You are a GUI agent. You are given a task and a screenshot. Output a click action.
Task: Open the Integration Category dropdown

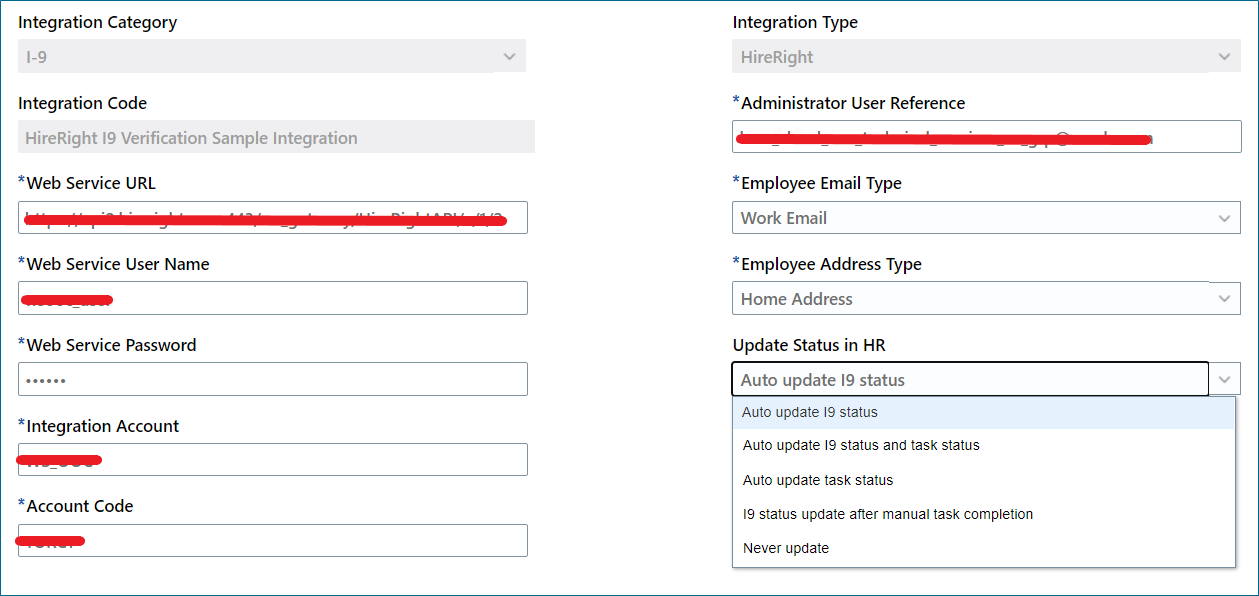[271, 57]
